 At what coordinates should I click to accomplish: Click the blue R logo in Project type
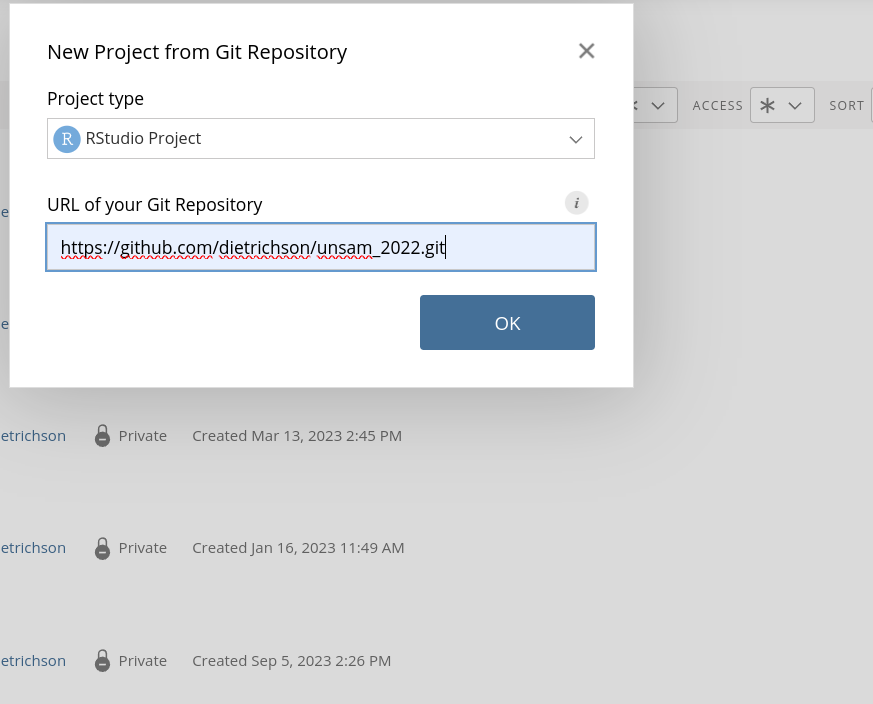click(67, 139)
